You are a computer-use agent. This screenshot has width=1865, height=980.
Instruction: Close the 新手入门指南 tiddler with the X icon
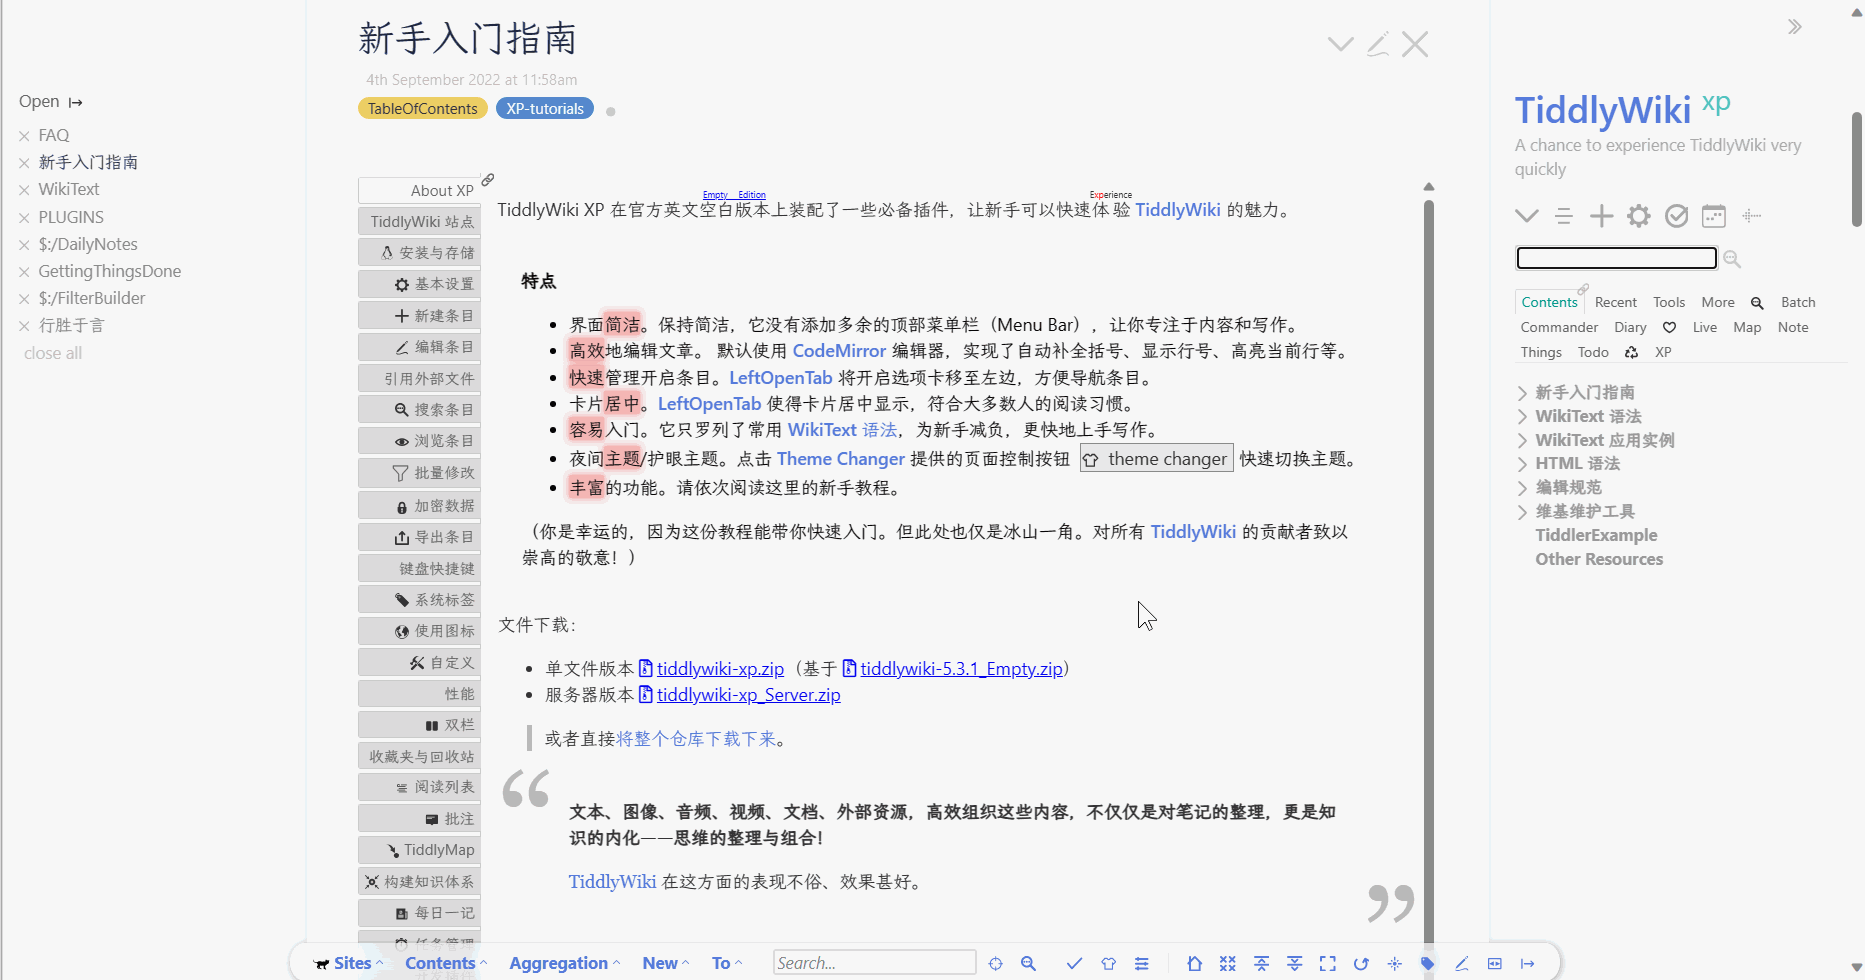click(1415, 44)
